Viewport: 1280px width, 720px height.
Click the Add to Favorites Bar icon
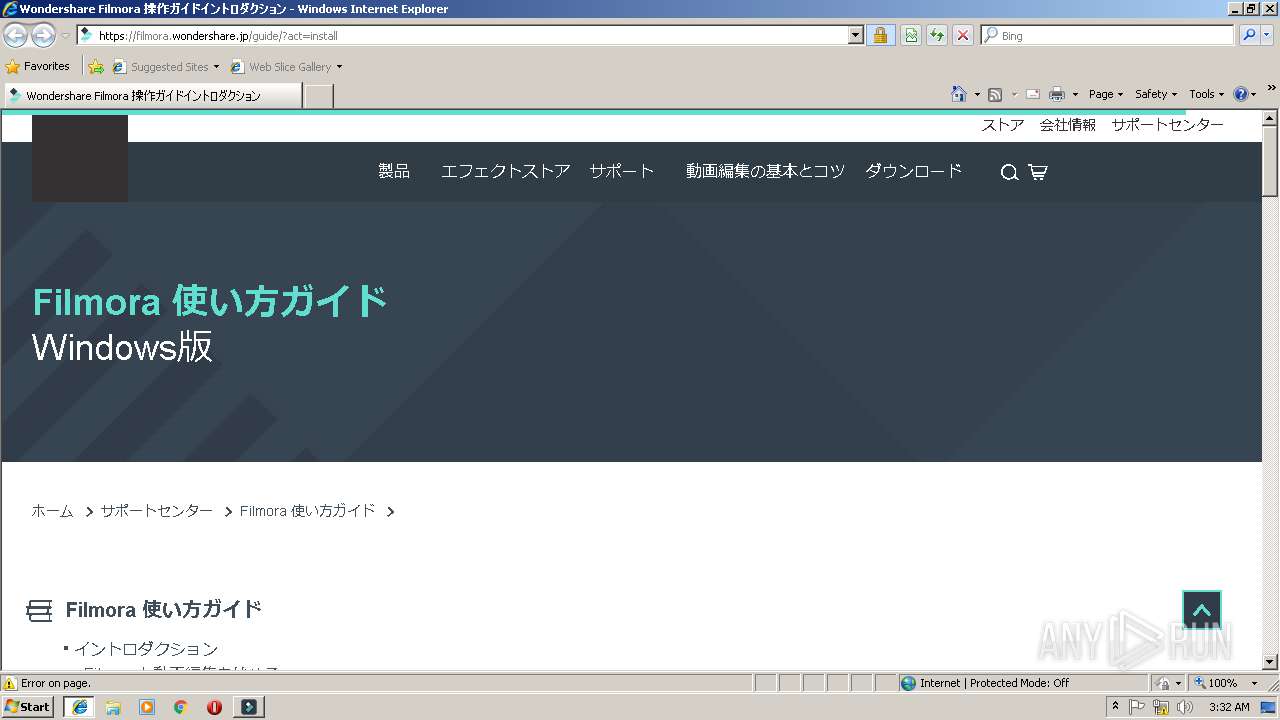coord(96,67)
